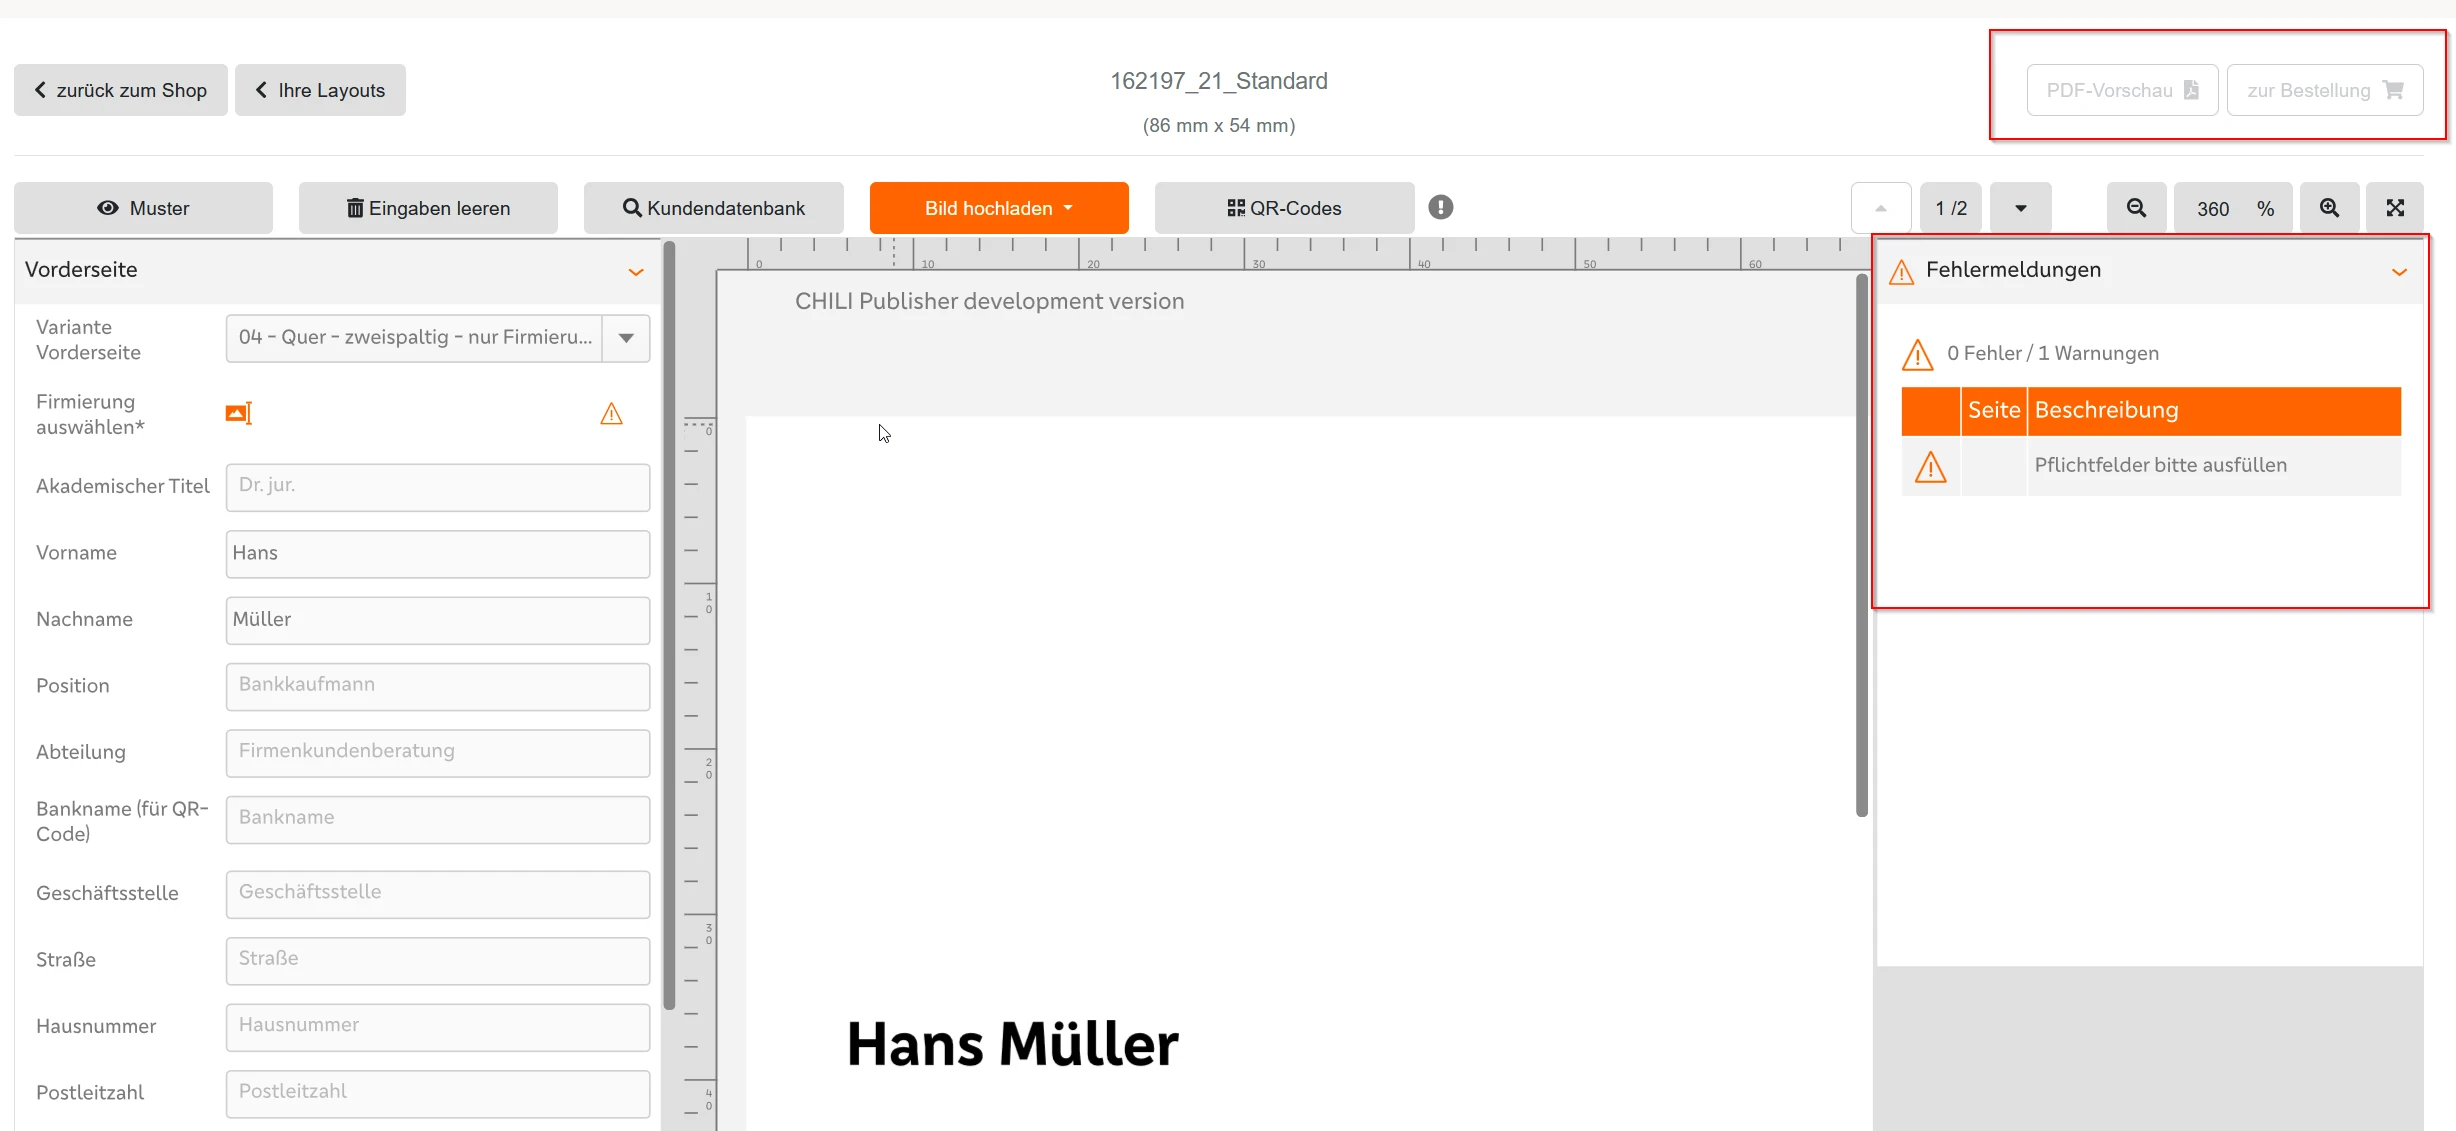This screenshot has height=1131, width=2456.
Task: Click the fit-to-screen expand icon
Action: click(x=2395, y=208)
